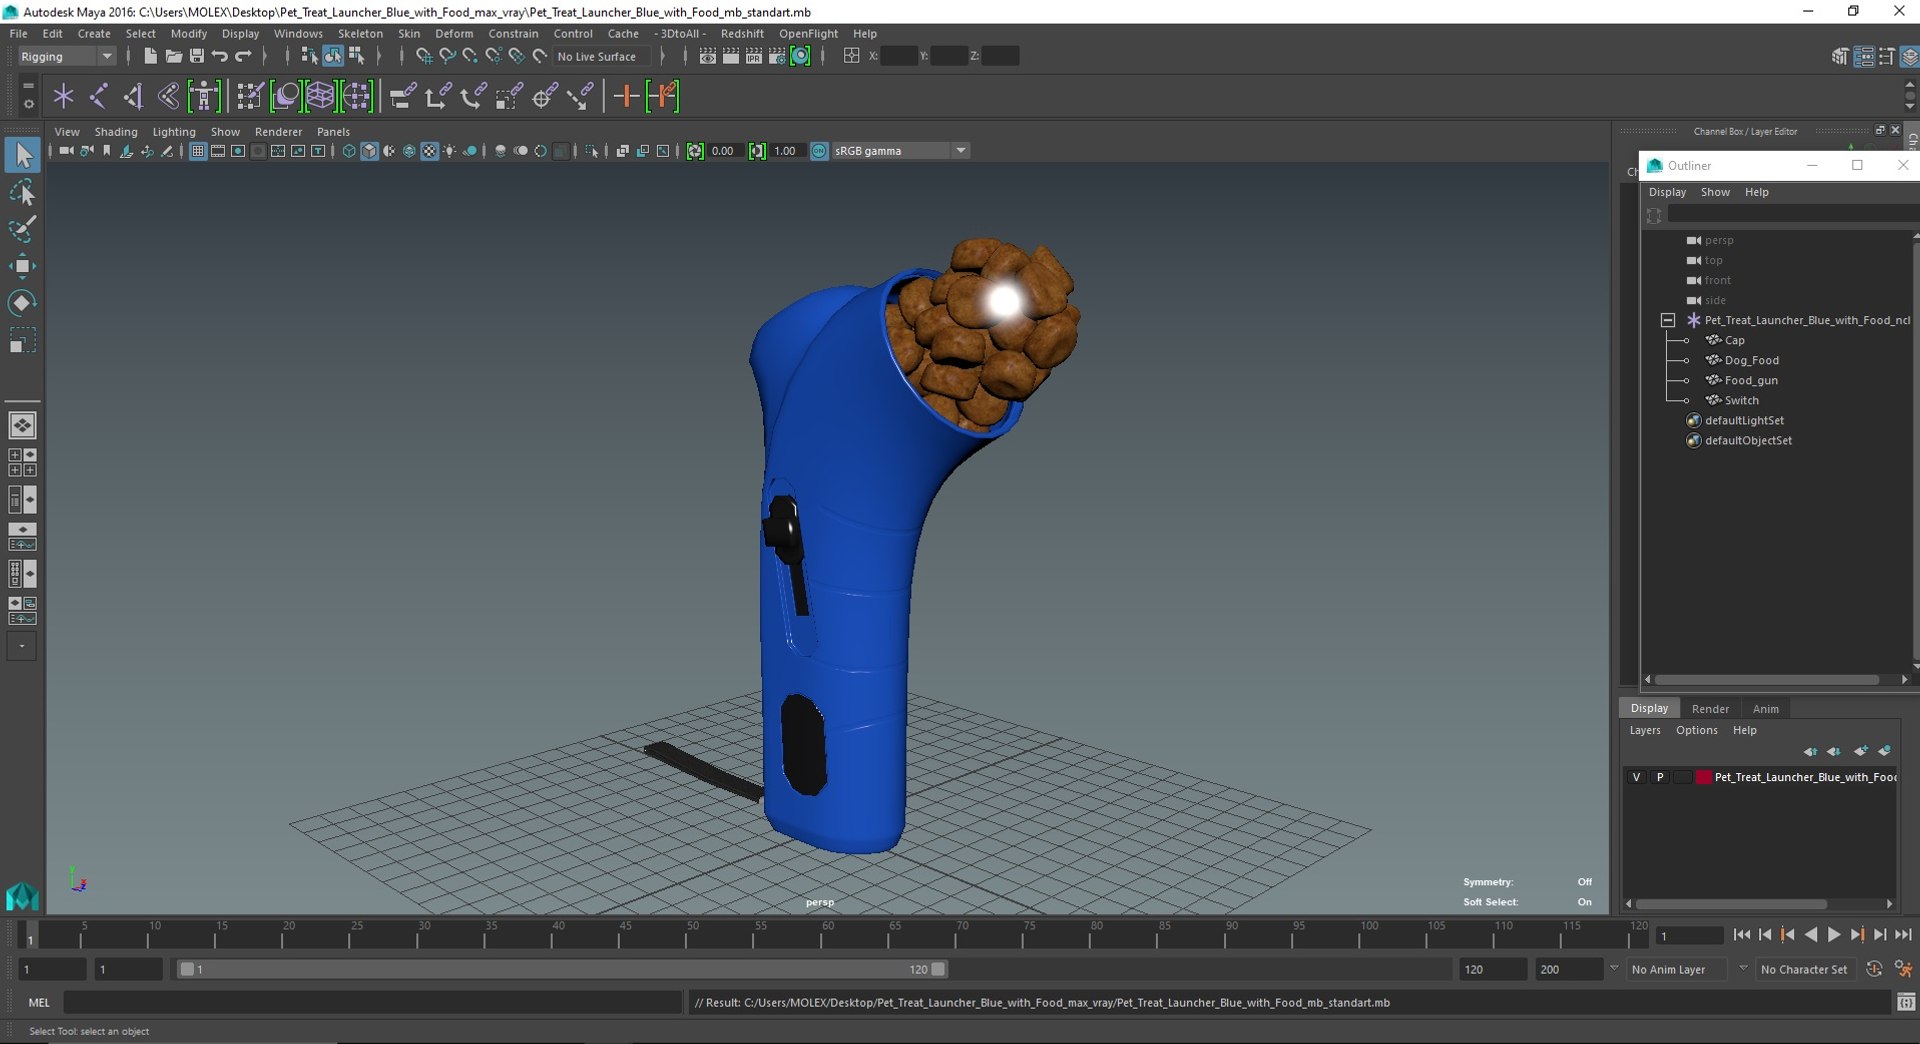Click the Save Scene disk icon
Viewport: 1920px width, 1044px height.
pos(196,56)
